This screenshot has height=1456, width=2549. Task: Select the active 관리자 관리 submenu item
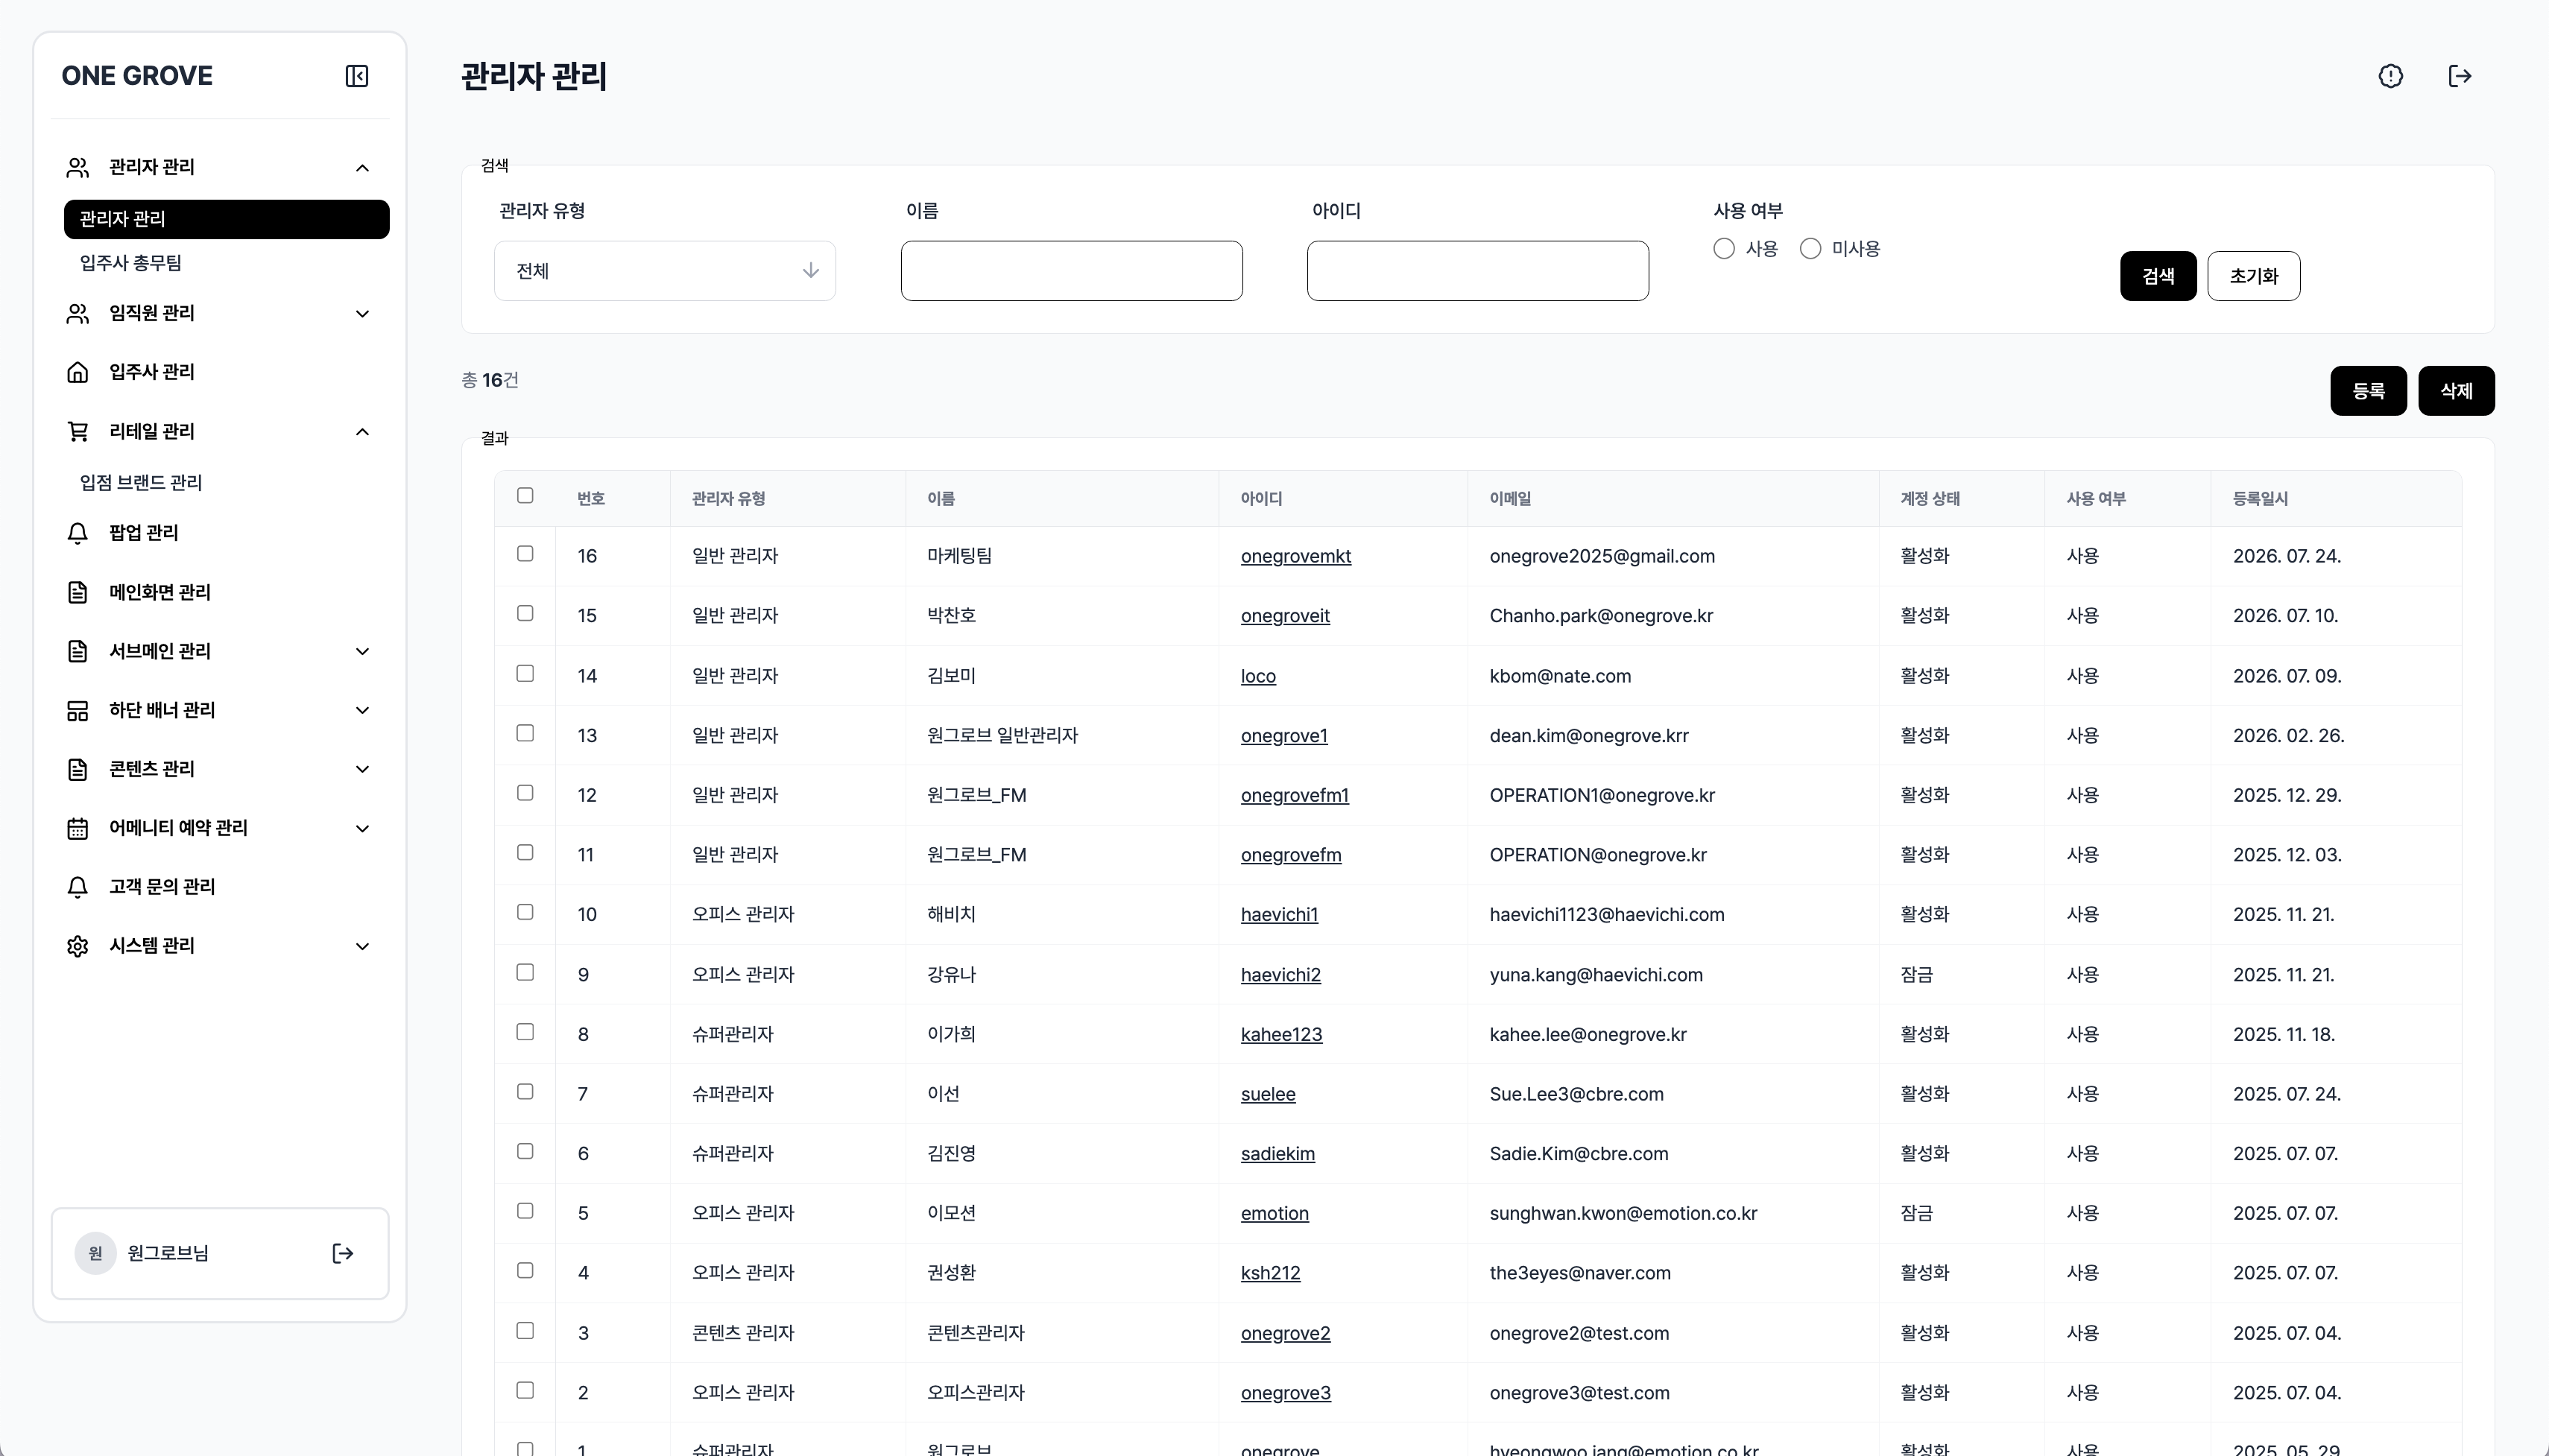point(226,219)
